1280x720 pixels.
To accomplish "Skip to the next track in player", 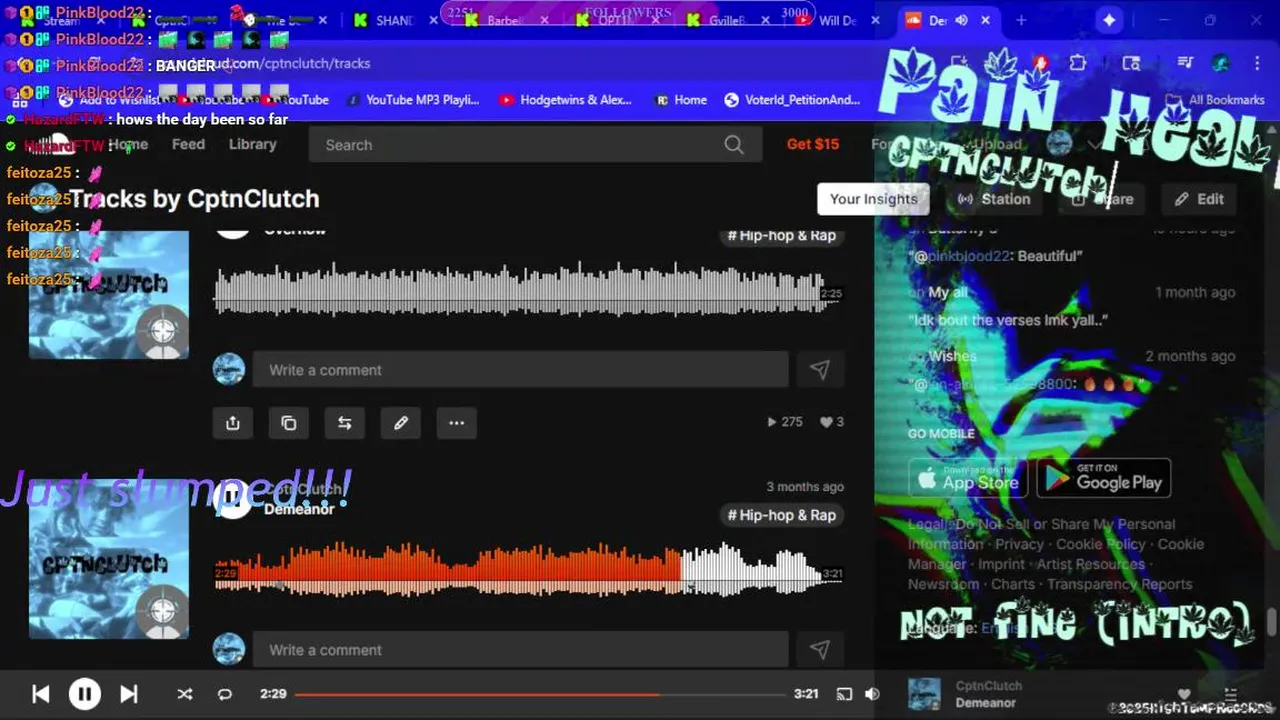I will tap(129, 694).
